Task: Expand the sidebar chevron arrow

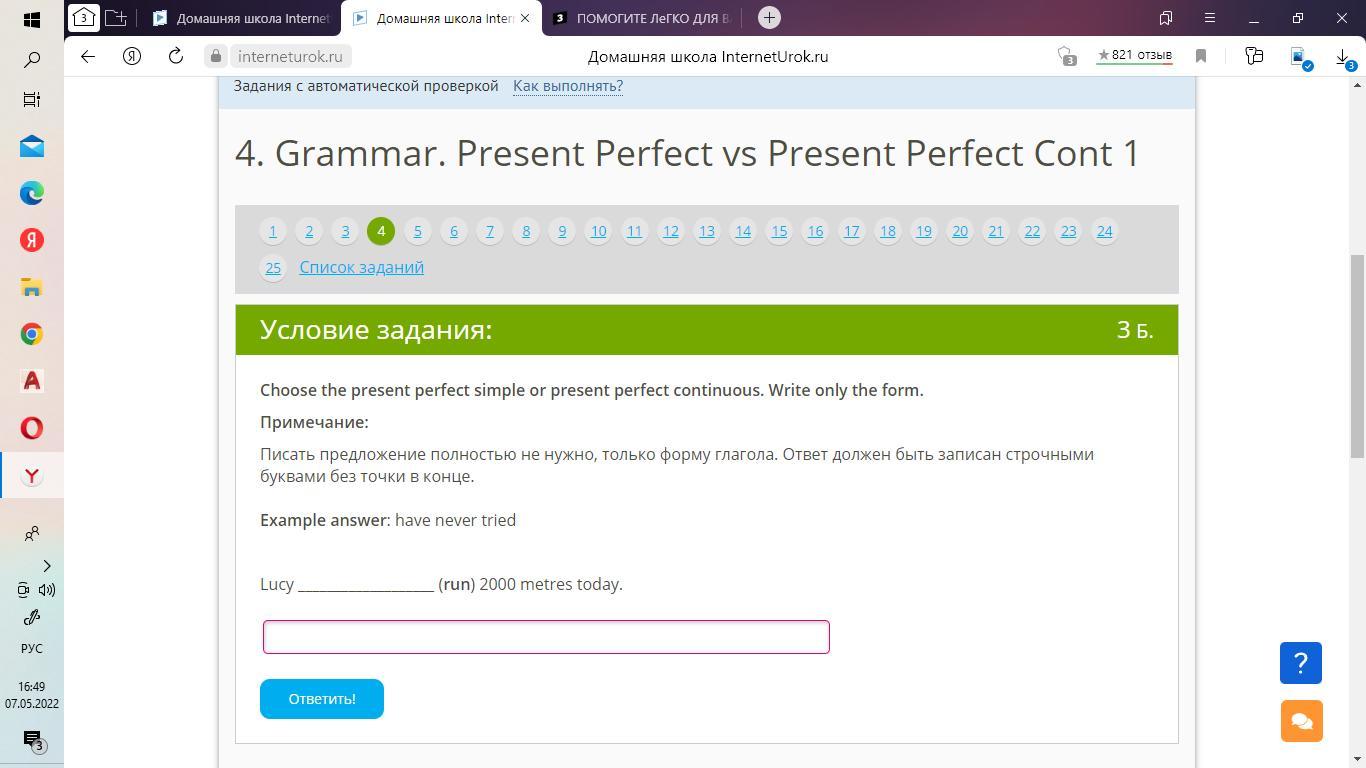Action: click(x=46, y=566)
